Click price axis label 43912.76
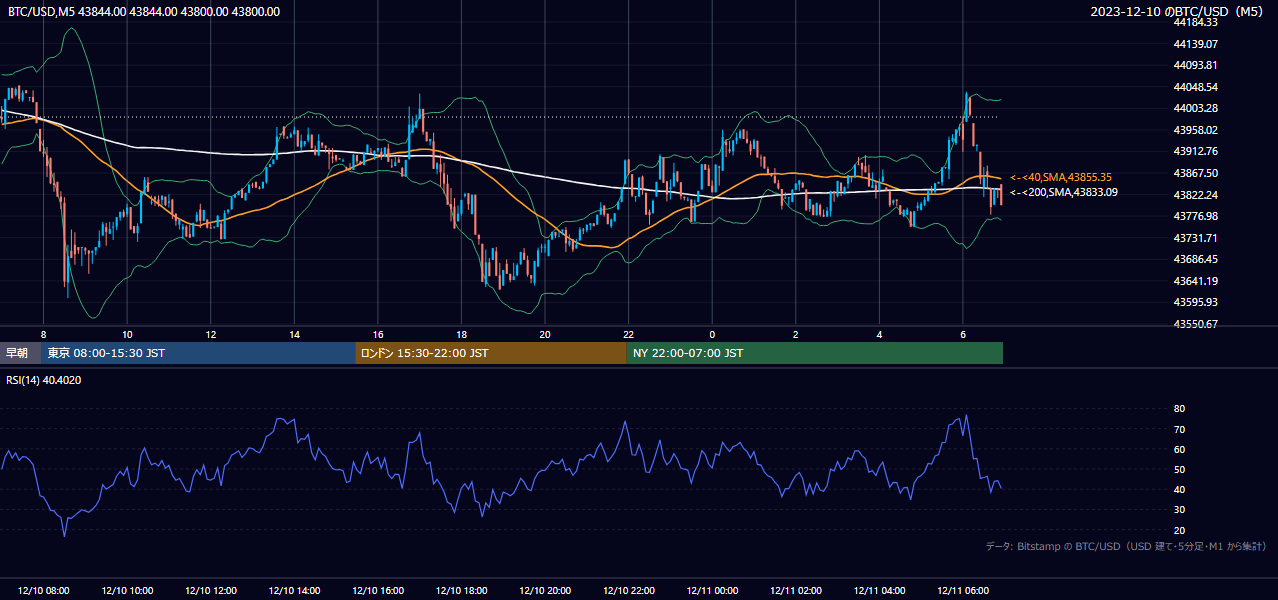This screenshot has width=1278, height=600. (x=1195, y=151)
